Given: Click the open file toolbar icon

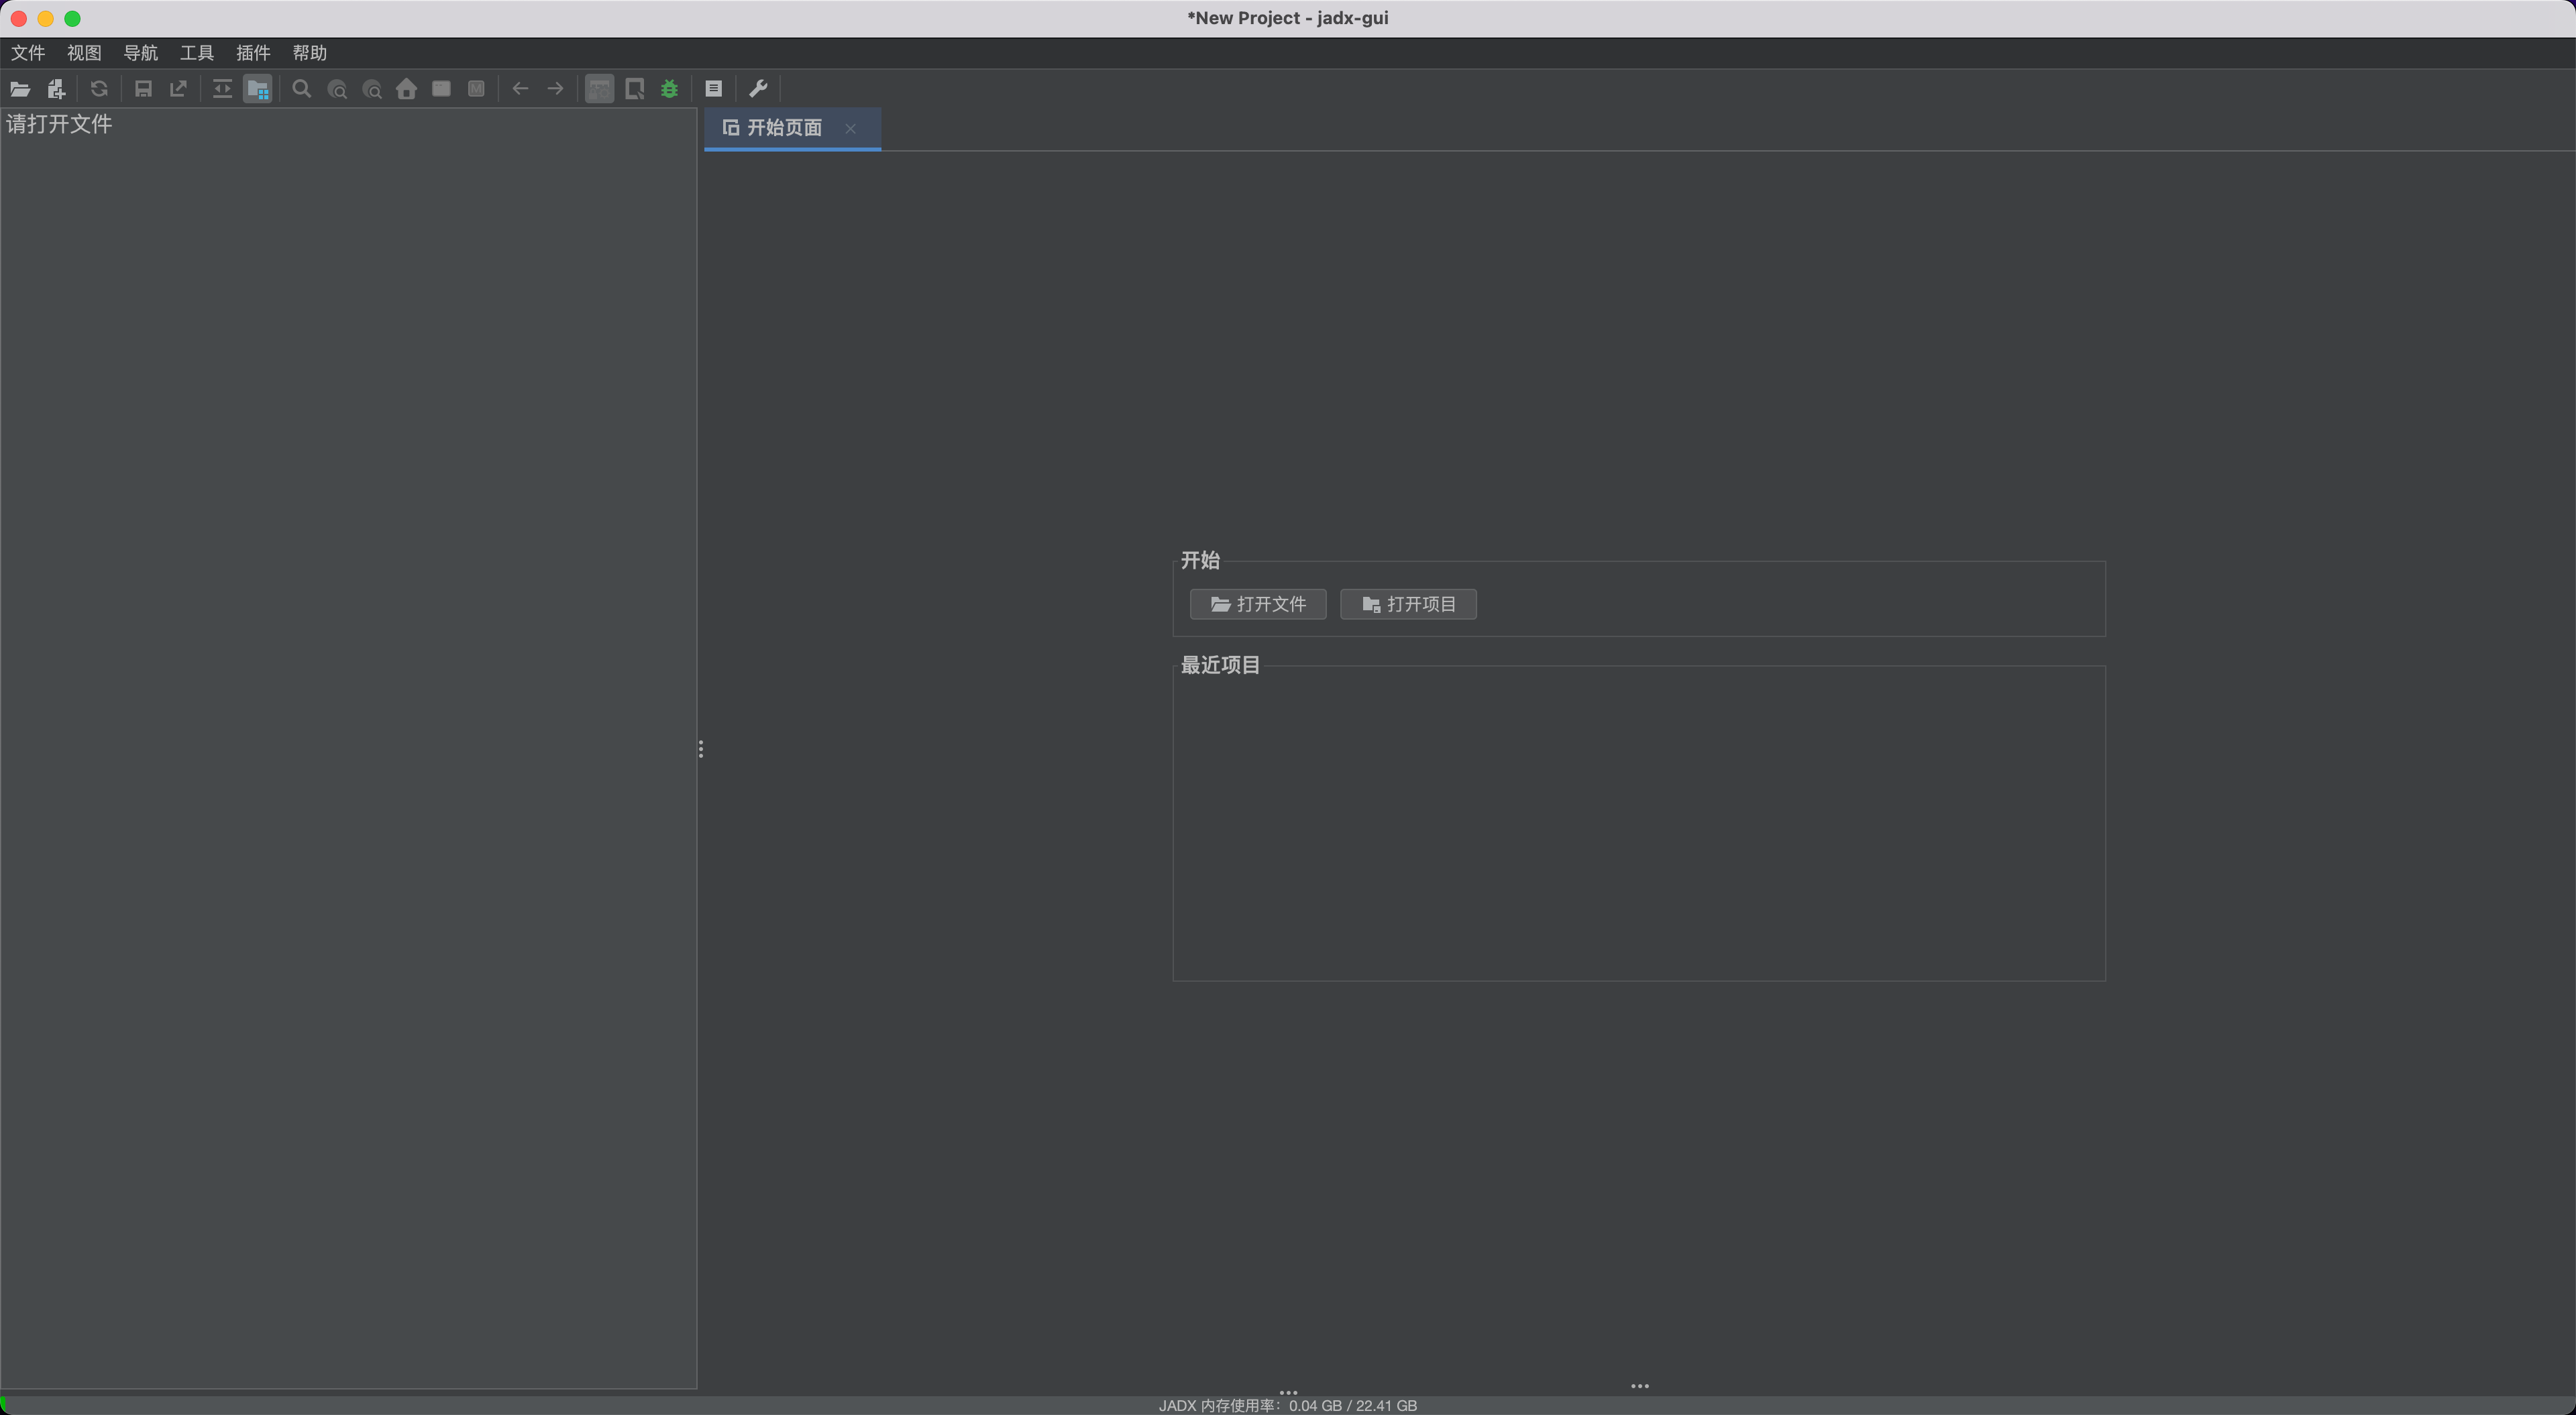Looking at the screenshot, I should [20, 89].
